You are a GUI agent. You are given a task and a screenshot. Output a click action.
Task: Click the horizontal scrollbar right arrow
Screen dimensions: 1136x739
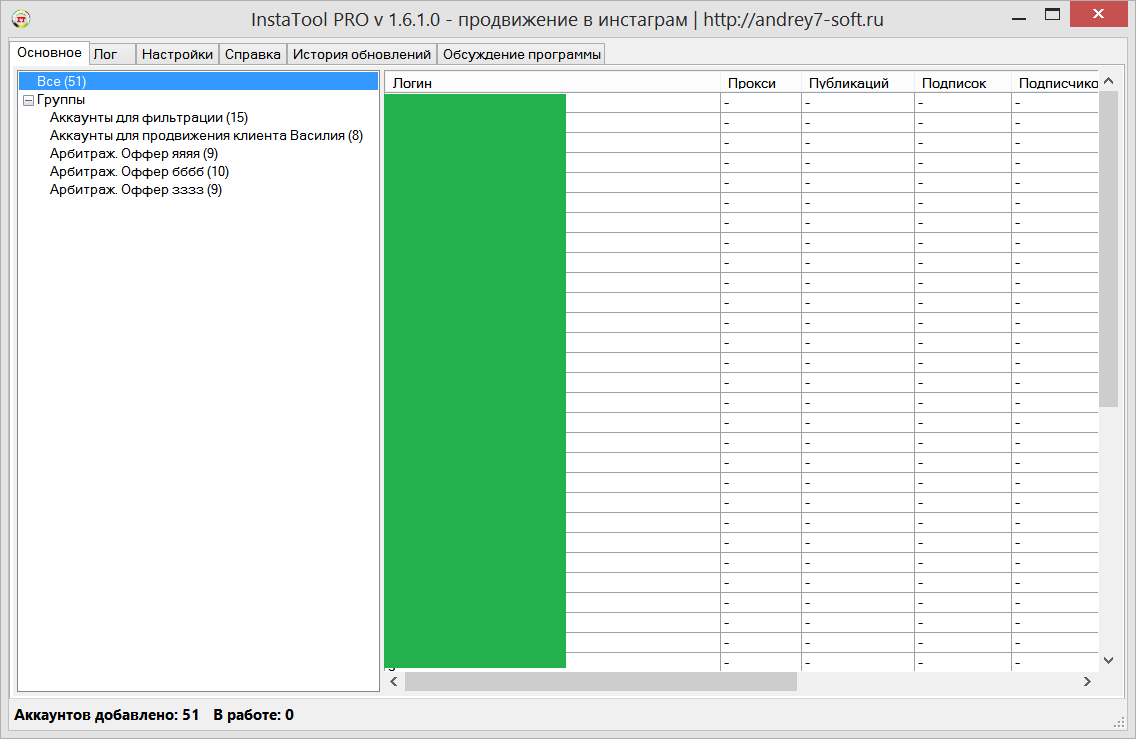coord(1087,681)
